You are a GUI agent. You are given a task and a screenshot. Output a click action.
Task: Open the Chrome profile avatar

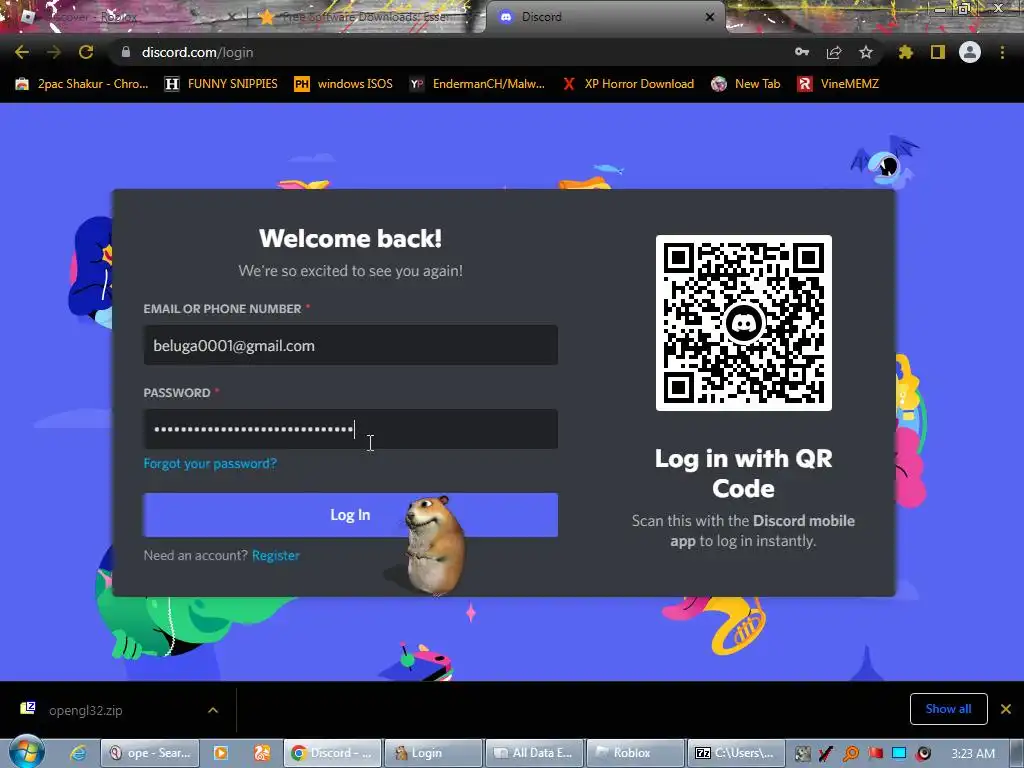(x=970, y=52)
